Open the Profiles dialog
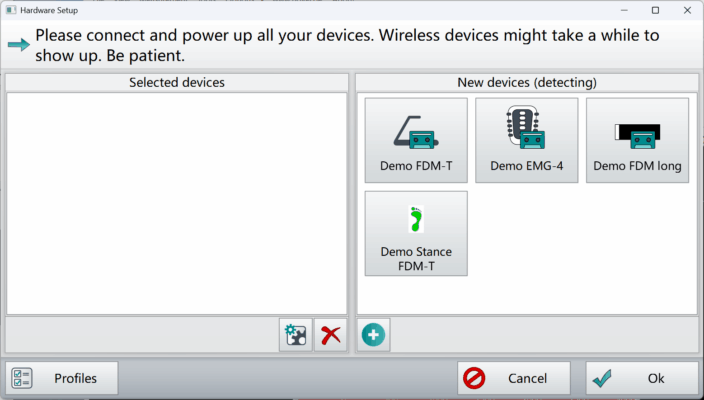Image resolution: width=704 pixels, height=400 pixels. pos(63,378)
